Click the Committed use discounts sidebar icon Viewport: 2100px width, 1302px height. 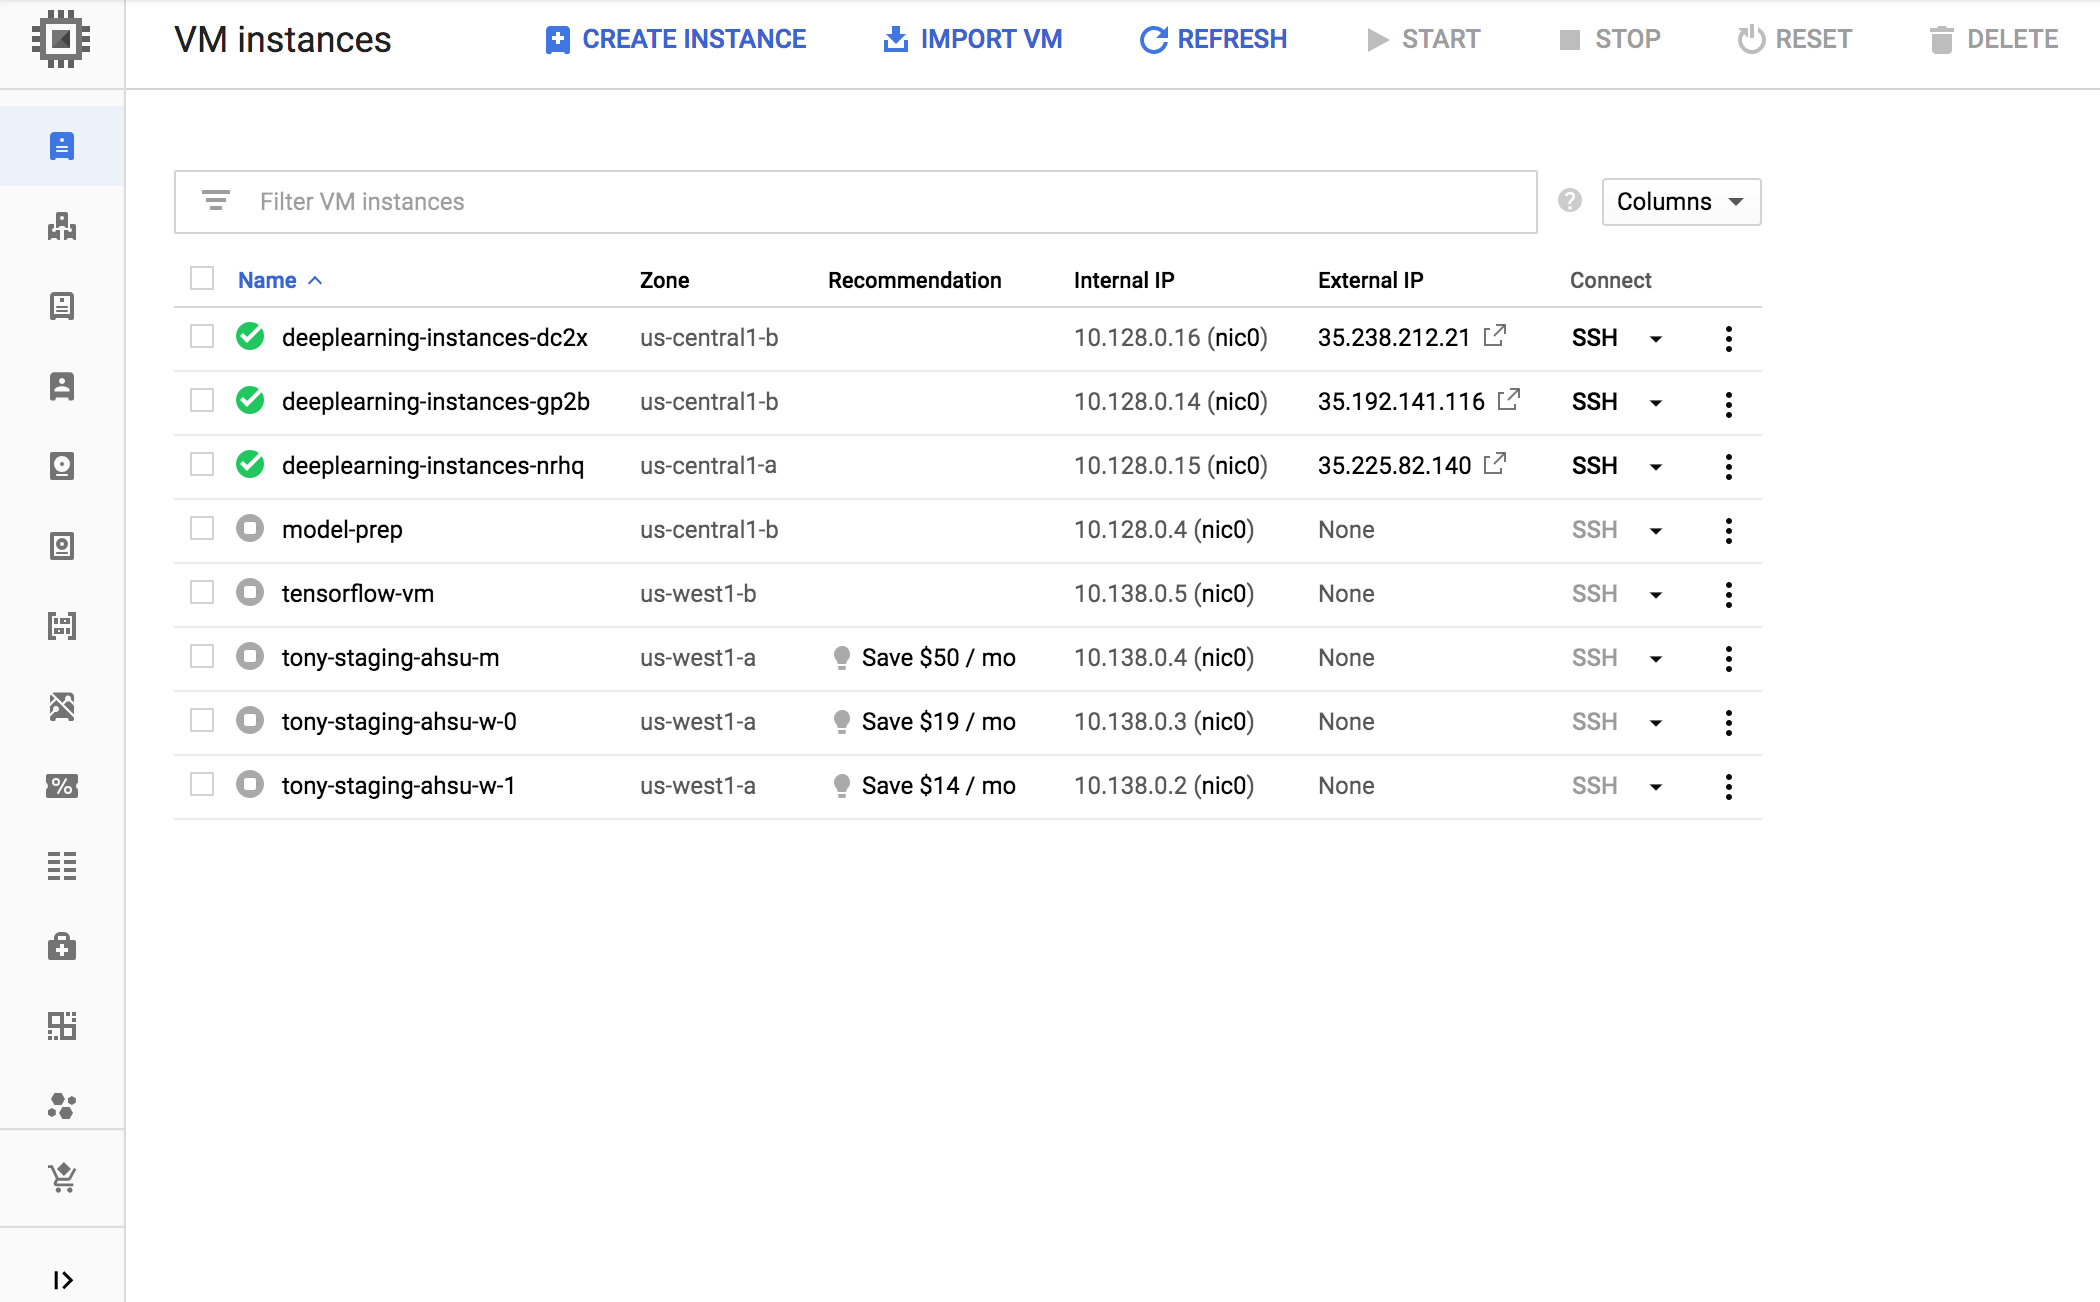(63, 786)
